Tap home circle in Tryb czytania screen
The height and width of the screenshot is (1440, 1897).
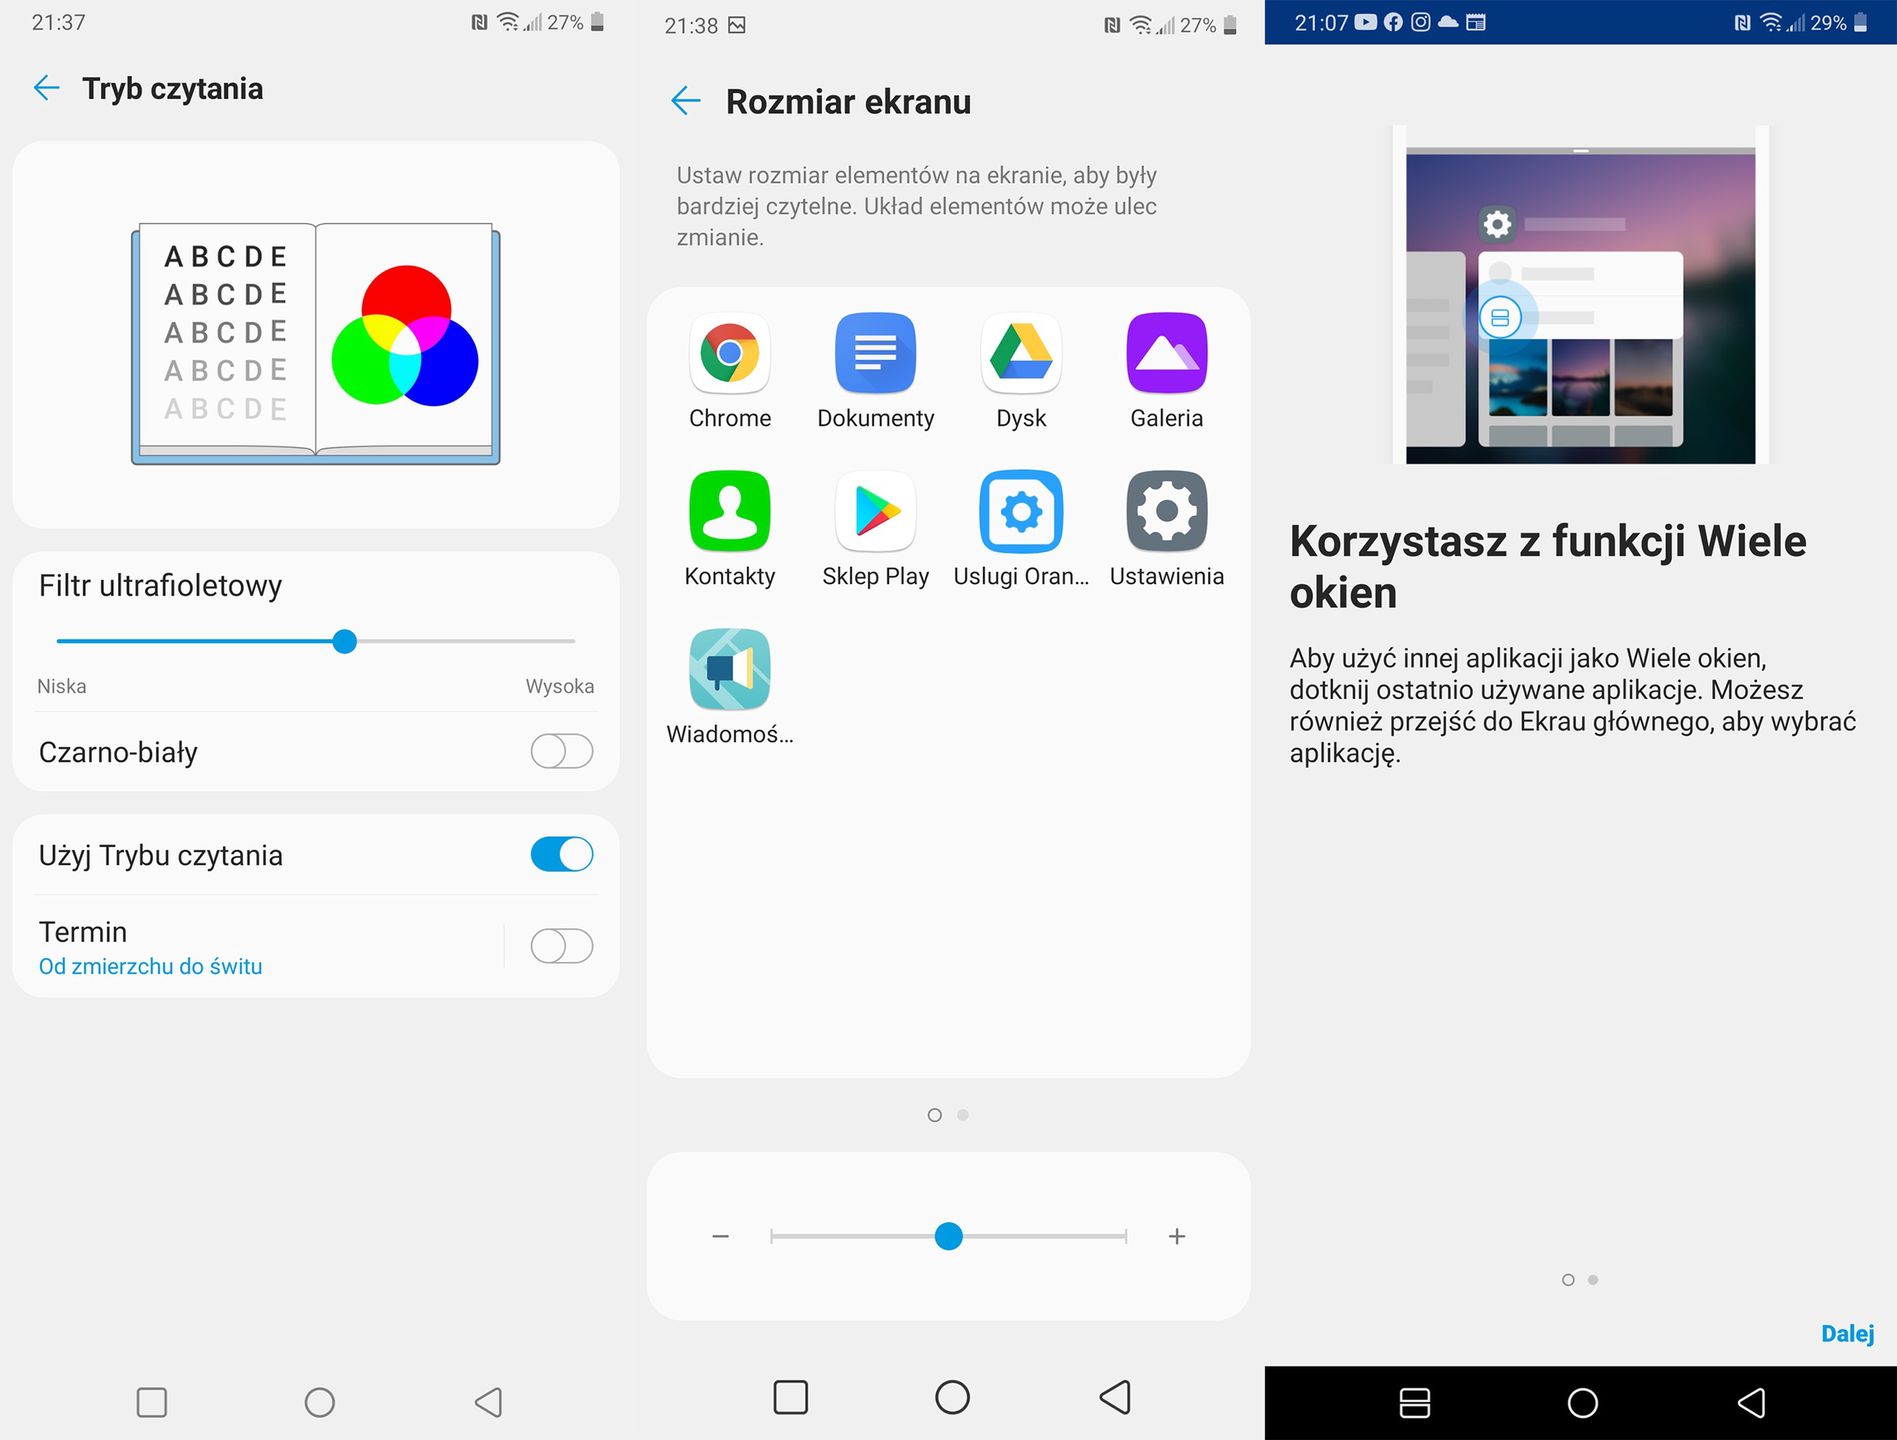pos(320,1402)
